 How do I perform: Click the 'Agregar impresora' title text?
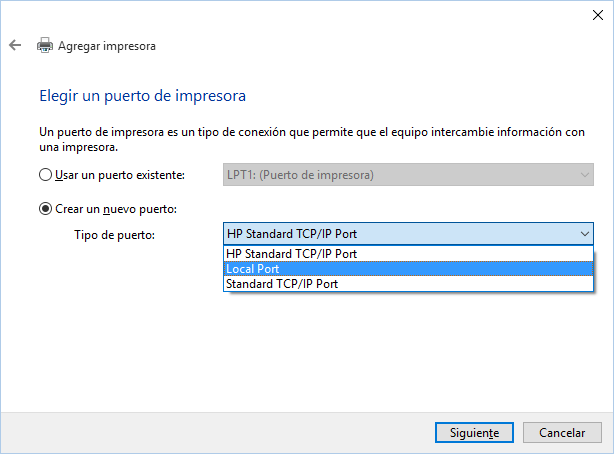(x=107, y=46)
